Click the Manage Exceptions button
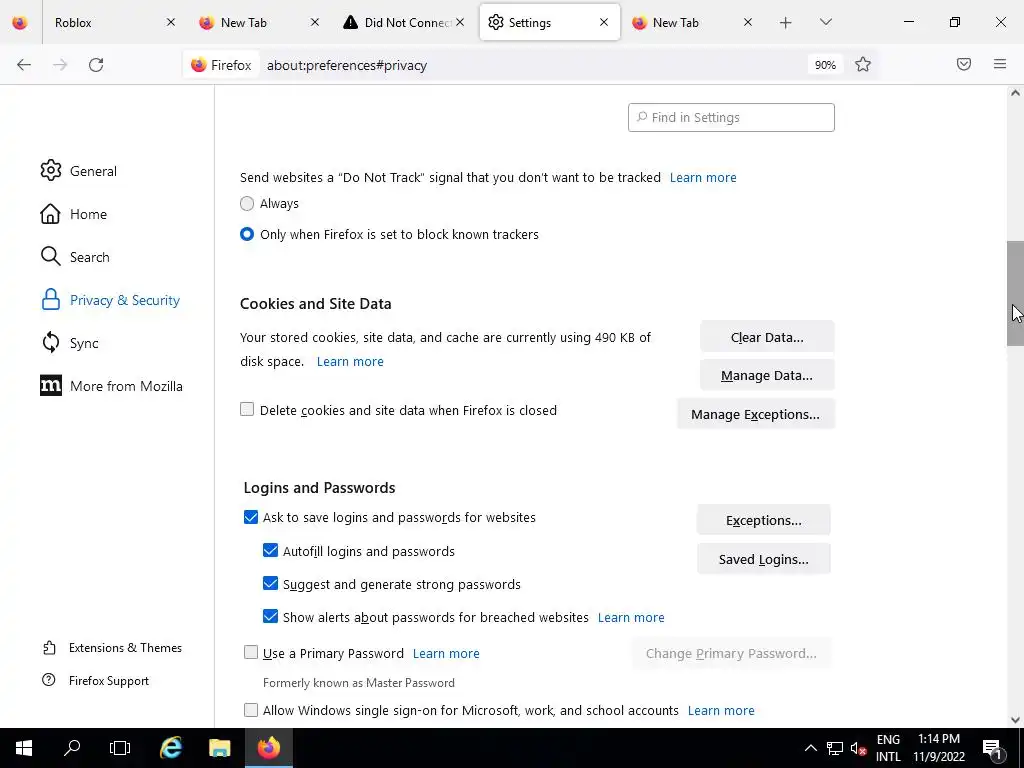Screen dimensions: 1024x768 click(x=755, y=415)
